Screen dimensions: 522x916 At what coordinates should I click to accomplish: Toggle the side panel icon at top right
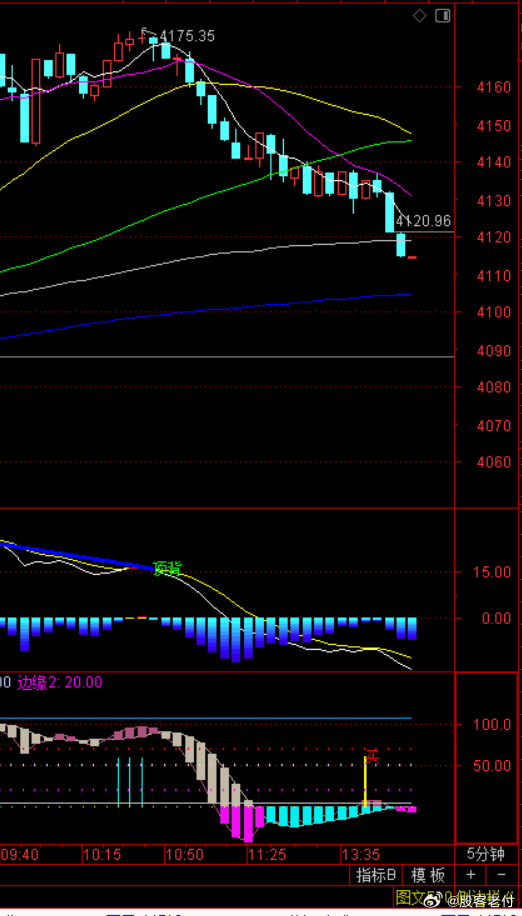[443, 16]
